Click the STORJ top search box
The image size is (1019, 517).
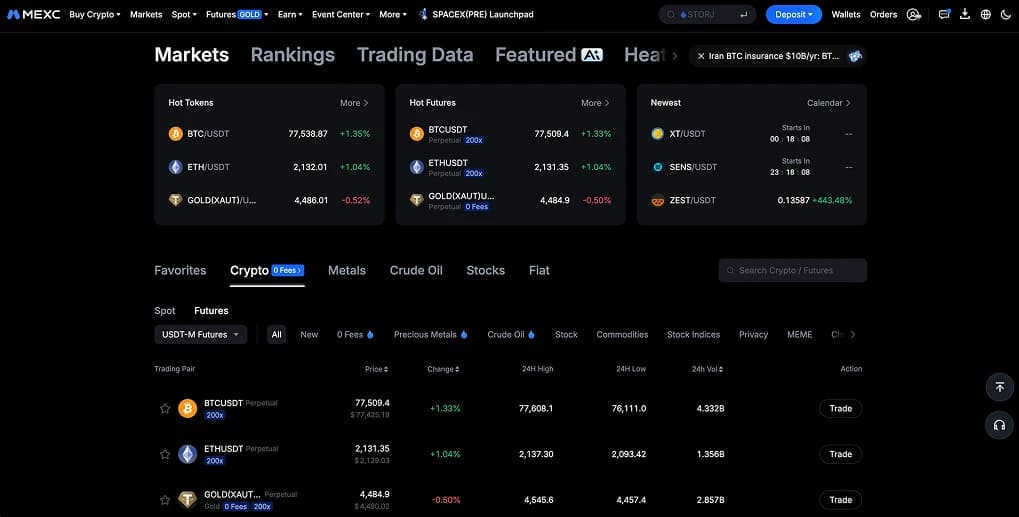coord(707,14)
